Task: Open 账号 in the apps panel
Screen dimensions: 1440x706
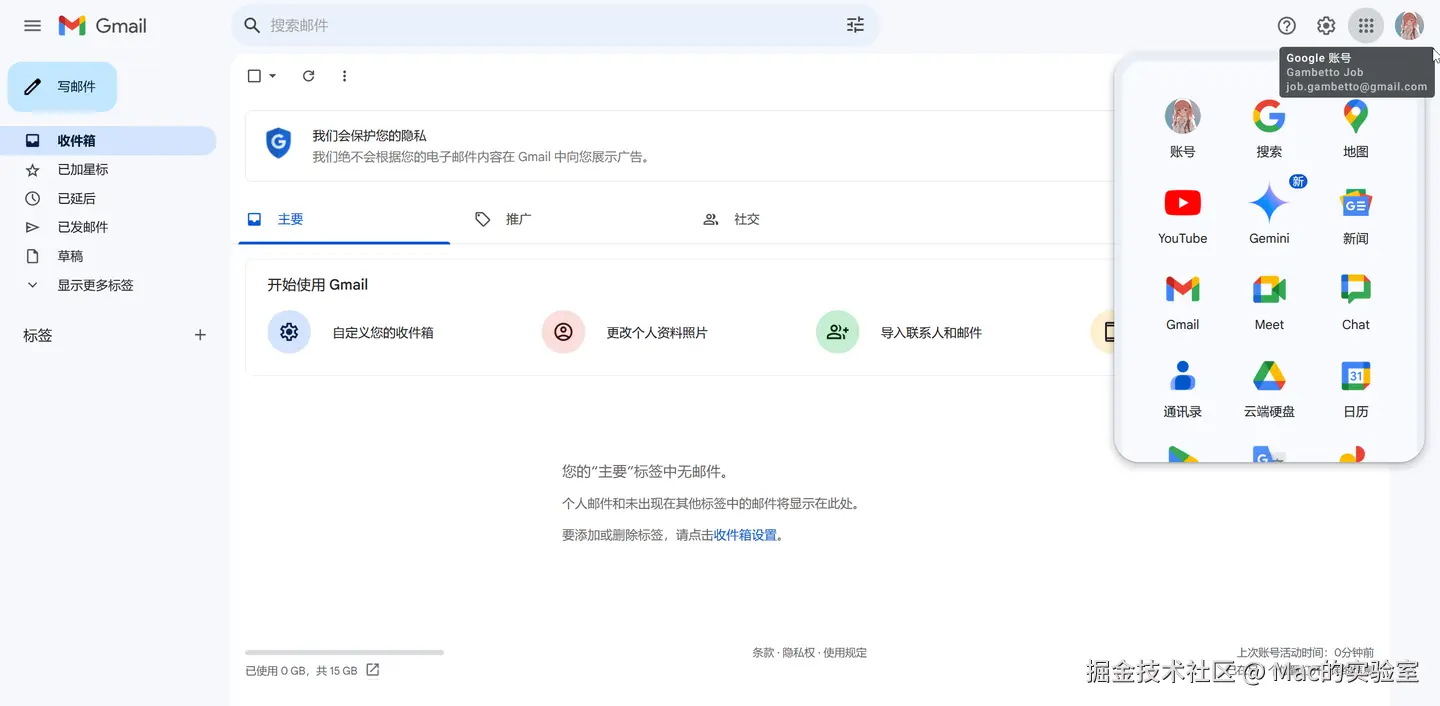Action: tap(1182, 130)
